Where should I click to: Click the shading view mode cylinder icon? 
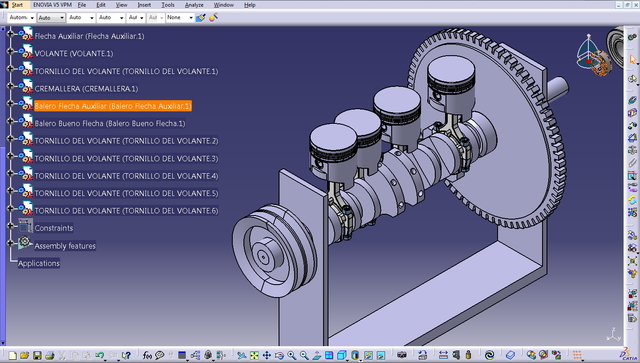pos(355,355)
